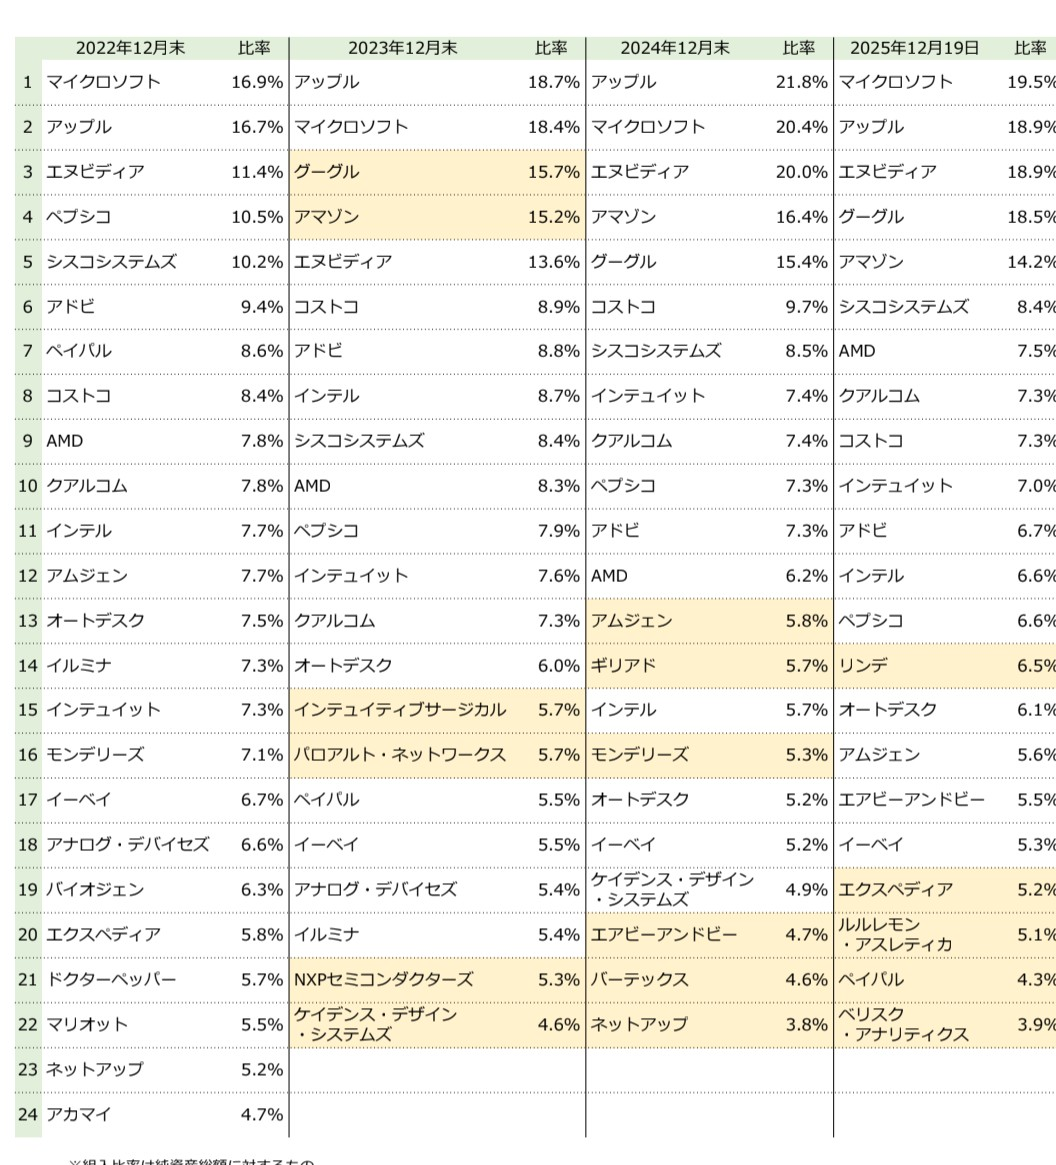Click NXPセミコンダクターズ in 2023 column
1056x1165 pixels.
point(383,979)
